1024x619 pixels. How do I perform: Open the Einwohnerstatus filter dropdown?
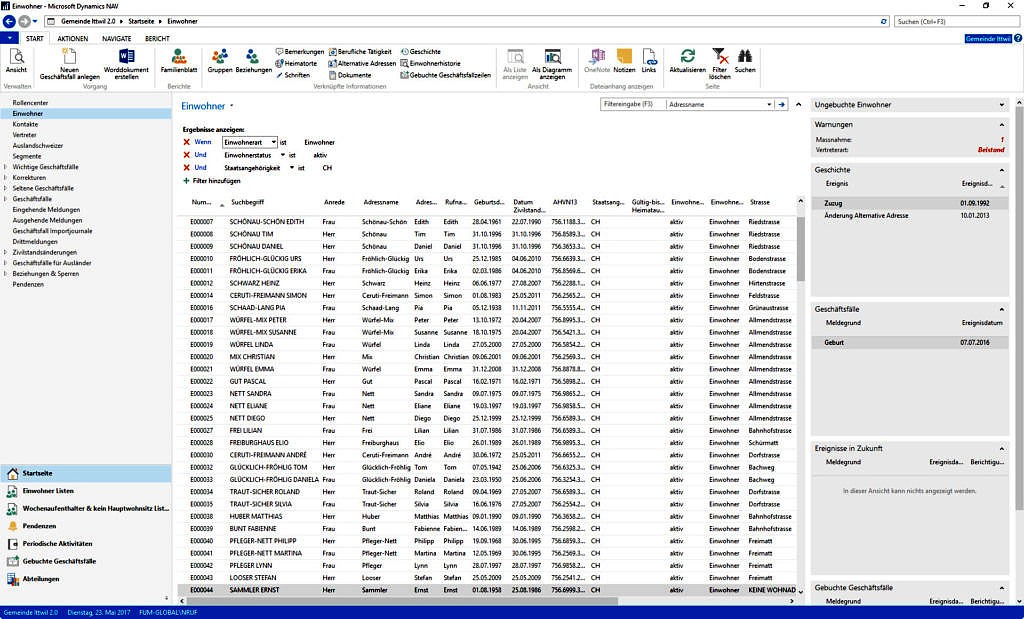pyautogui.click(x=283, y=155)
